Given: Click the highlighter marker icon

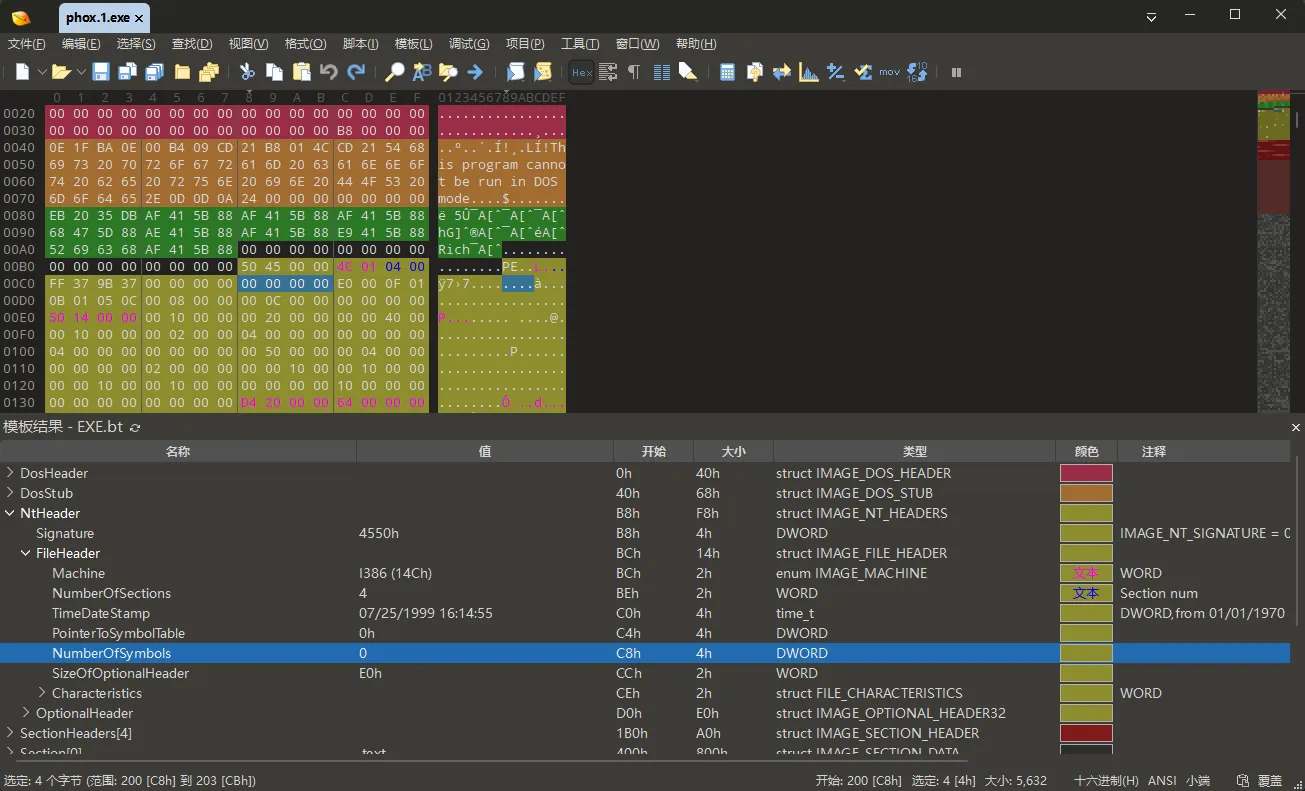Looking at the screenshot, I should point(687,72).
